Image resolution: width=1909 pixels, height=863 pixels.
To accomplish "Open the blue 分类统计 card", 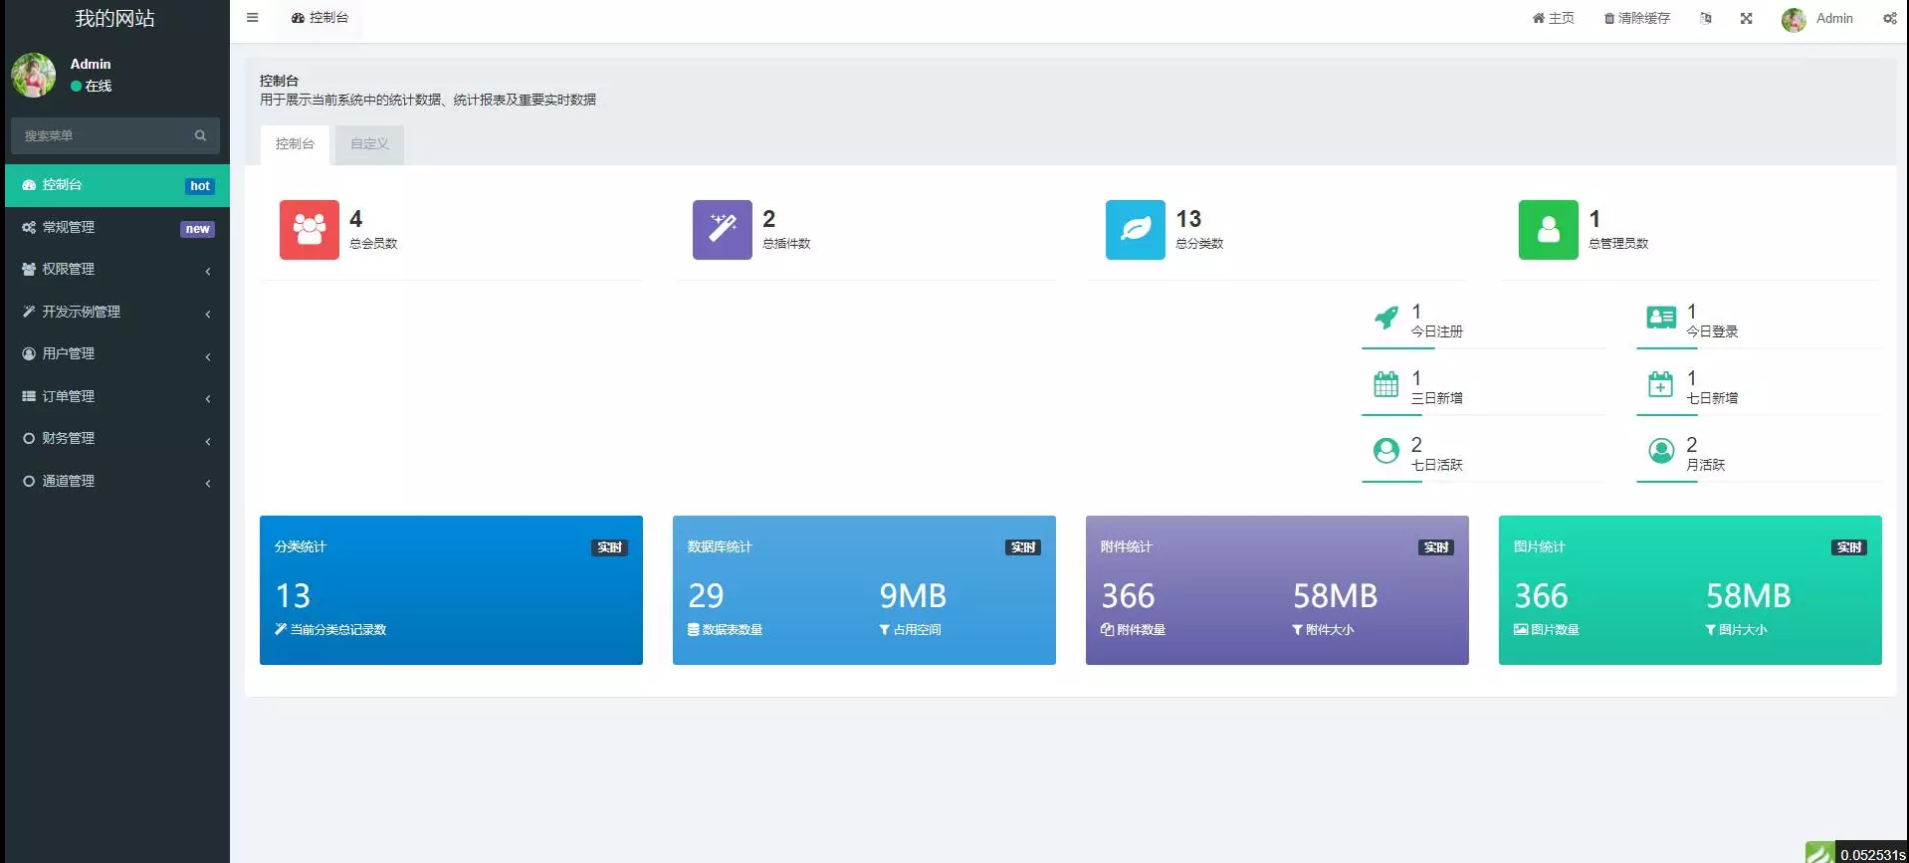I will [x=451, y=590].
